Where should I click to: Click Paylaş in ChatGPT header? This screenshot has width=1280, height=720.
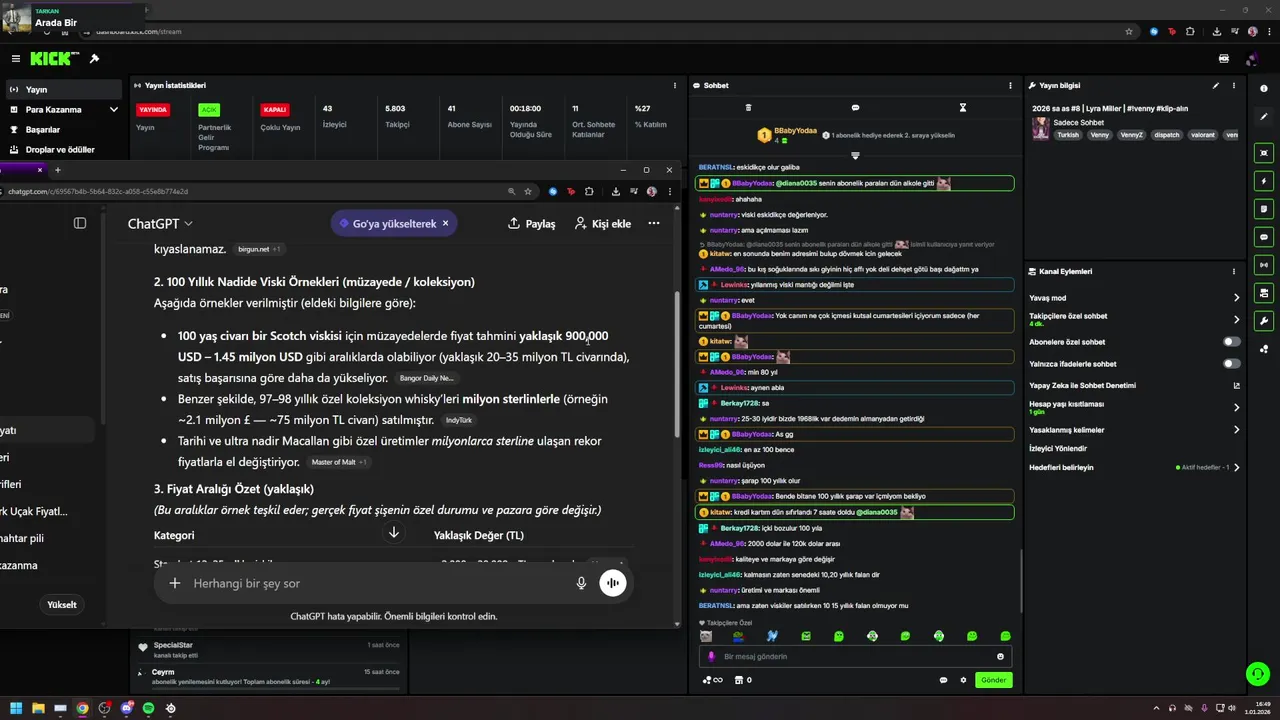point(531,224)
